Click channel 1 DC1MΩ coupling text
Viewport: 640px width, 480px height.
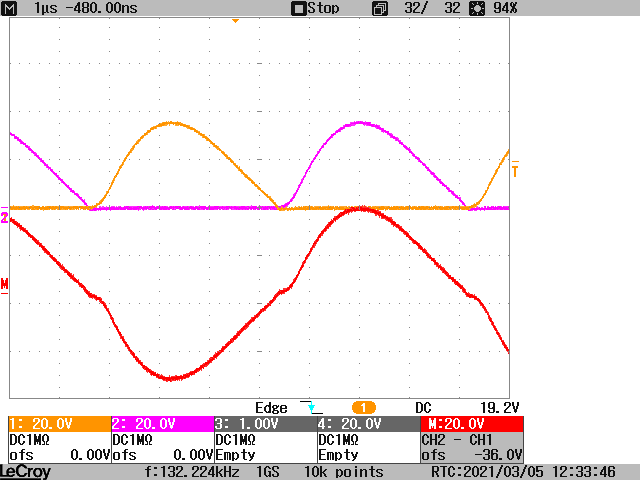pyautogui.click(x=29, y=440)
